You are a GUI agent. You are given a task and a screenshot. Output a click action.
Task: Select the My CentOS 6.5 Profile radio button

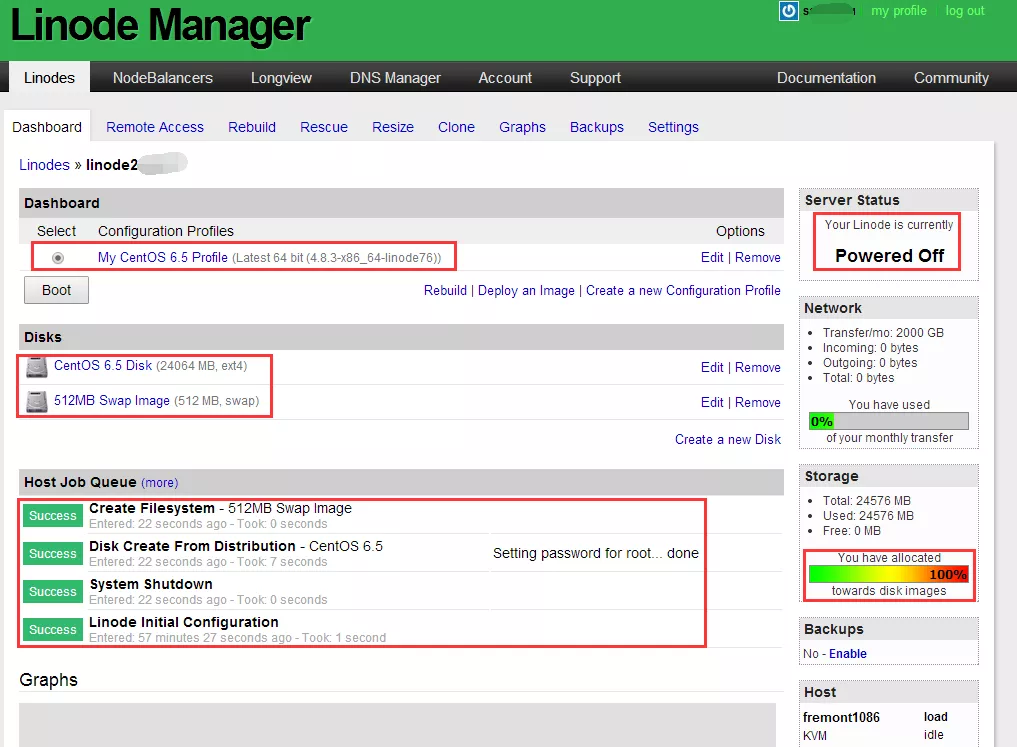tap(58, 258)
